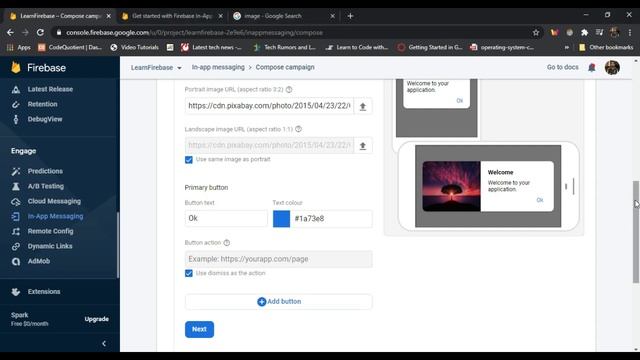
Task: Open the Learn to Code with bookmark
Action: pos(357,47)
